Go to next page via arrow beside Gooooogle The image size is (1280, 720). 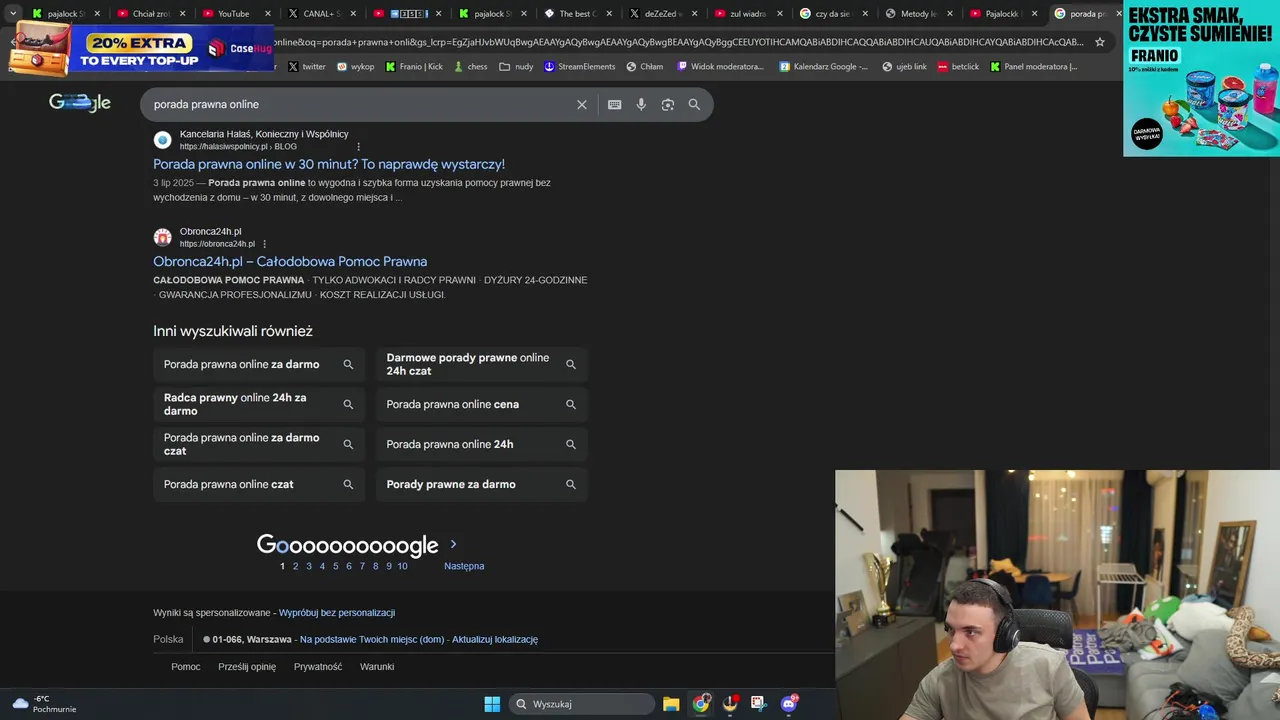click(453, 545)
